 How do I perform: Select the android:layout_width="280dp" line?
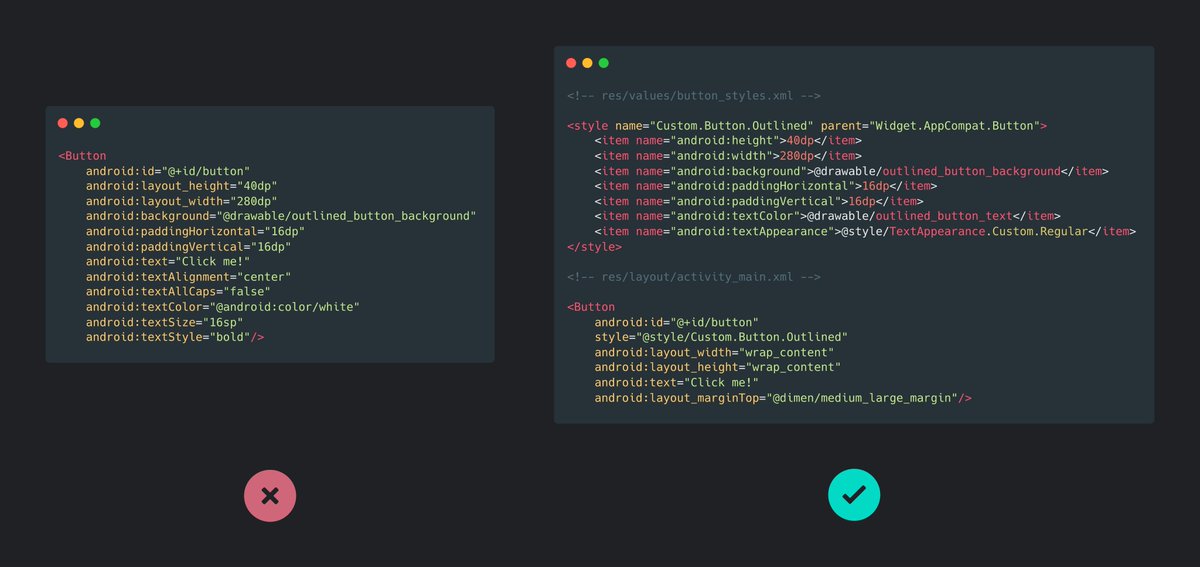(x=182, y=201)
